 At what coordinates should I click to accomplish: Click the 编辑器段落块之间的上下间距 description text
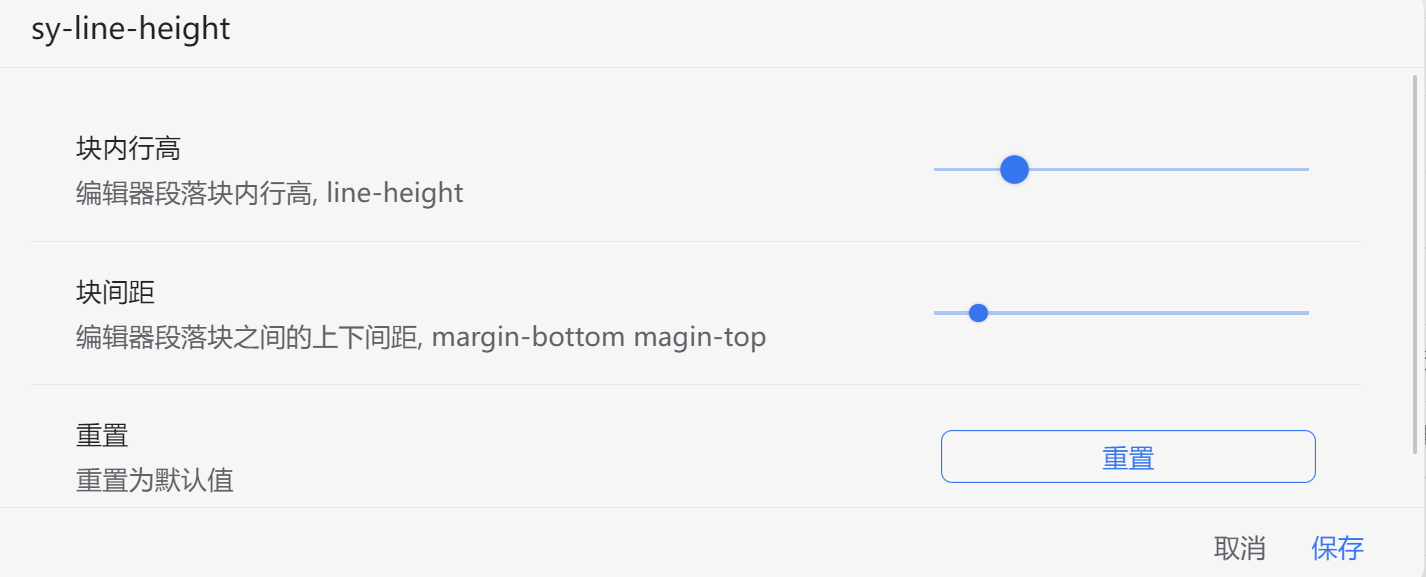tap(247, 337)
